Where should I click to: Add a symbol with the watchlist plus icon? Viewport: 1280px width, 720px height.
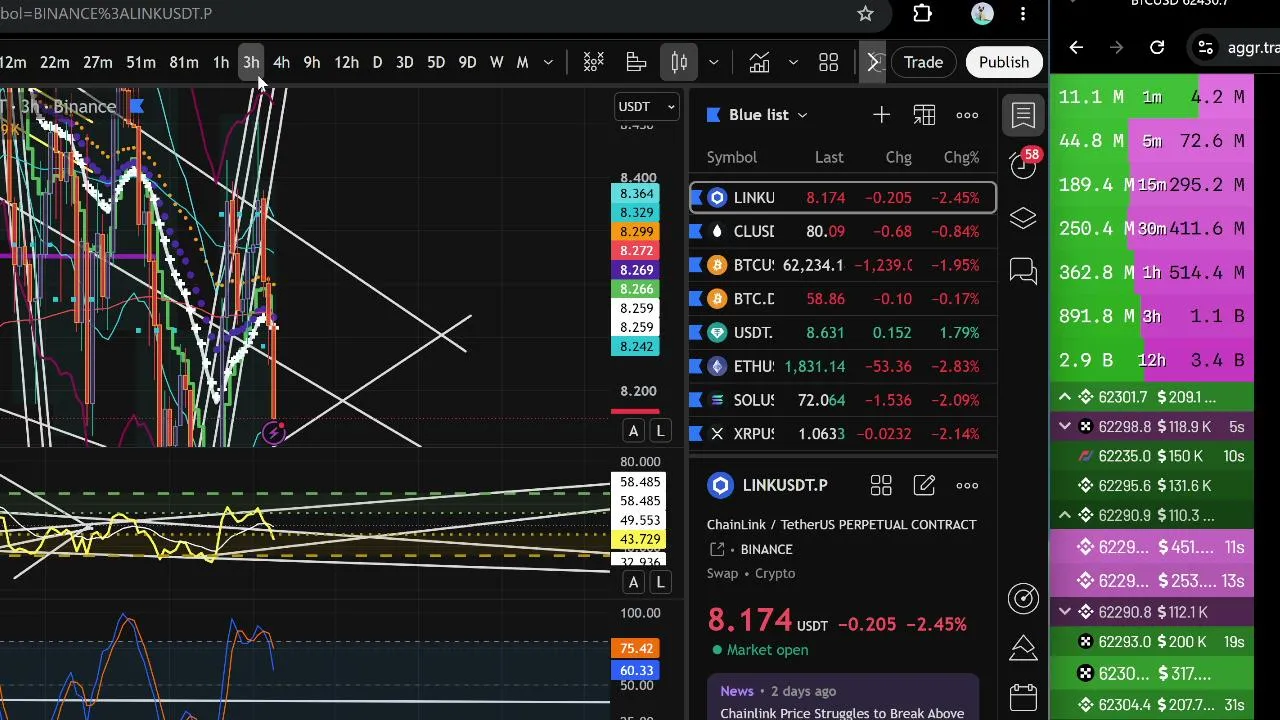(881, 115)
